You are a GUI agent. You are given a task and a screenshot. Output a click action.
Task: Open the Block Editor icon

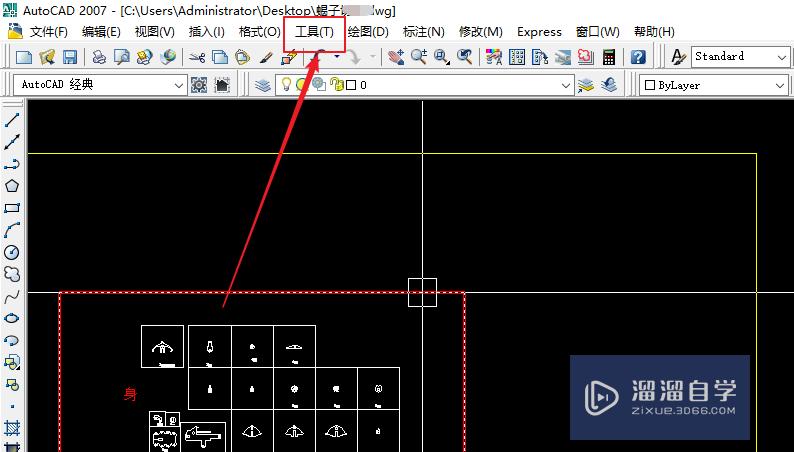289,57
